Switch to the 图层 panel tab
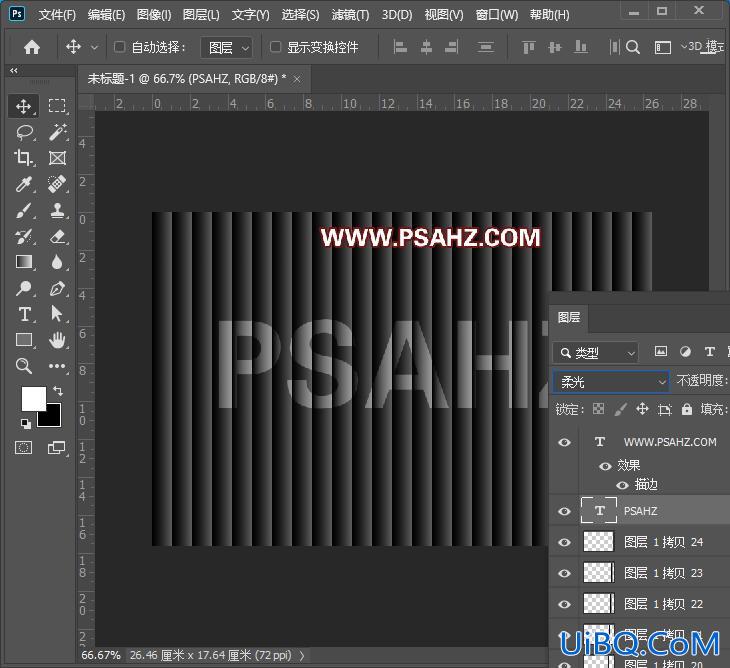The width and height of the screenshot is (730, 668). (x=568, y=317)
